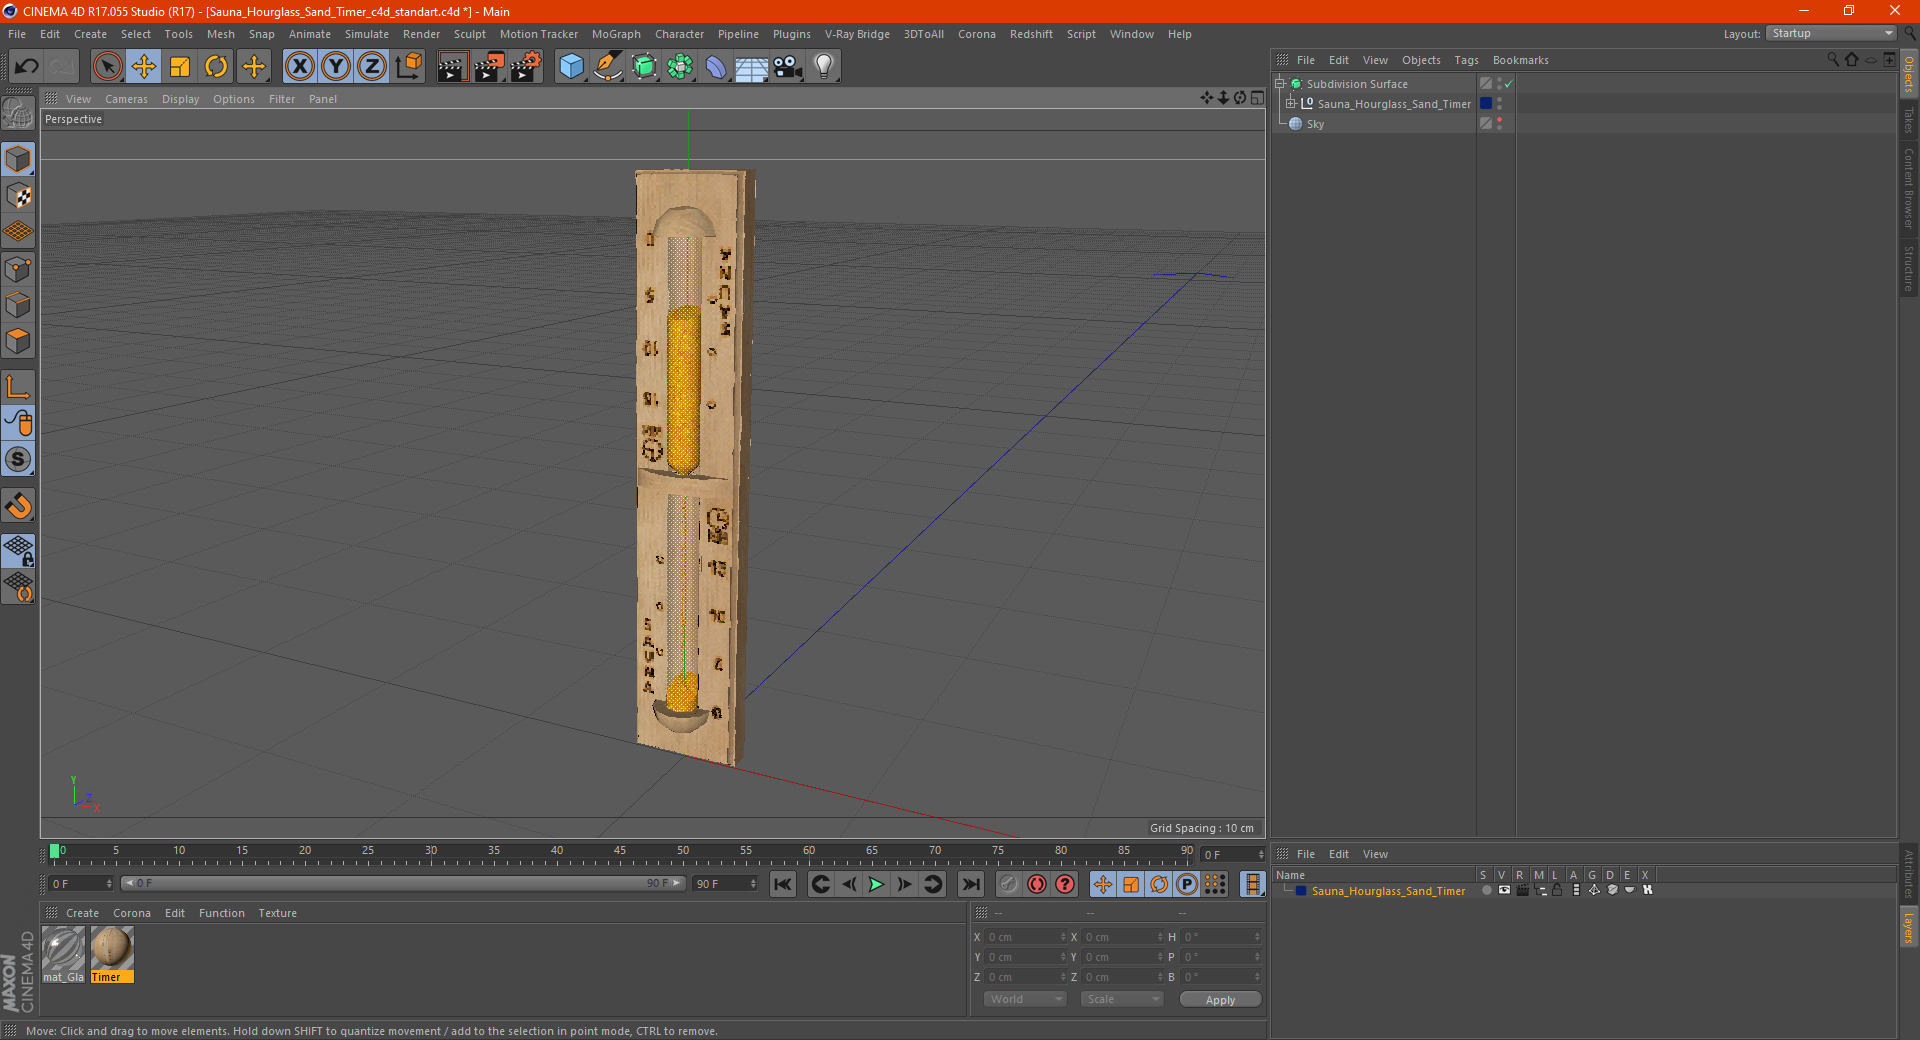
Task: Toggle Subdivision Surface enable checkmark
Action: coord(1509,84)
